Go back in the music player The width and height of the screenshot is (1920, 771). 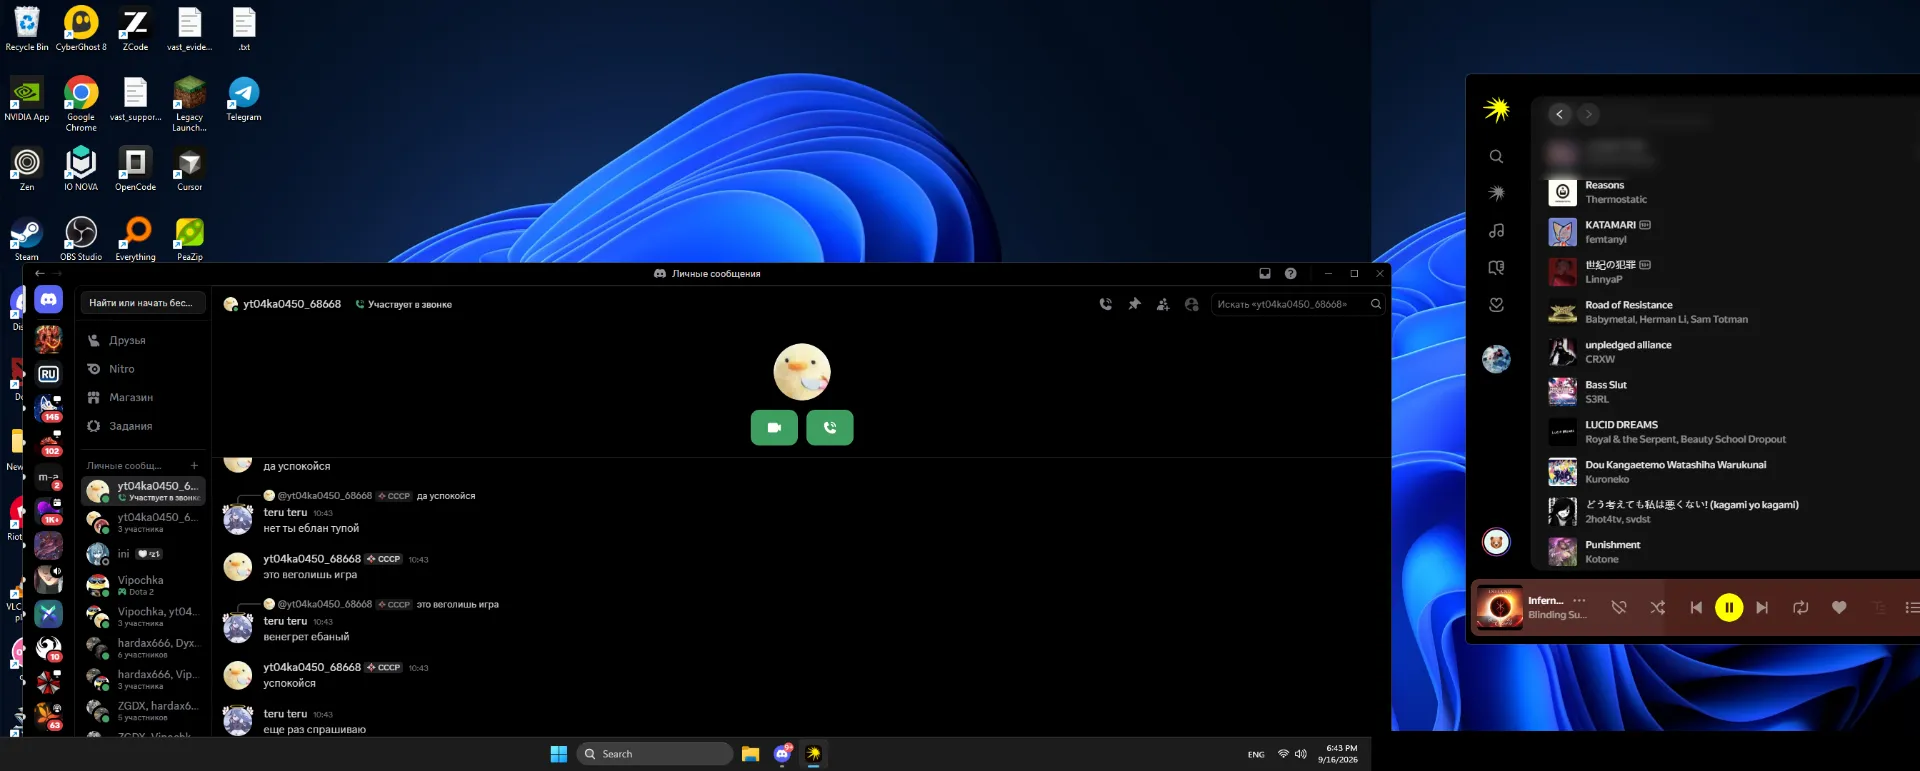point(1559,114)
